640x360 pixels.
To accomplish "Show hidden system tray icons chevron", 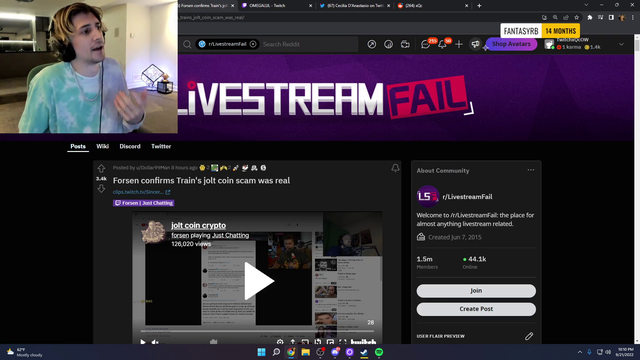I will 580,352.
